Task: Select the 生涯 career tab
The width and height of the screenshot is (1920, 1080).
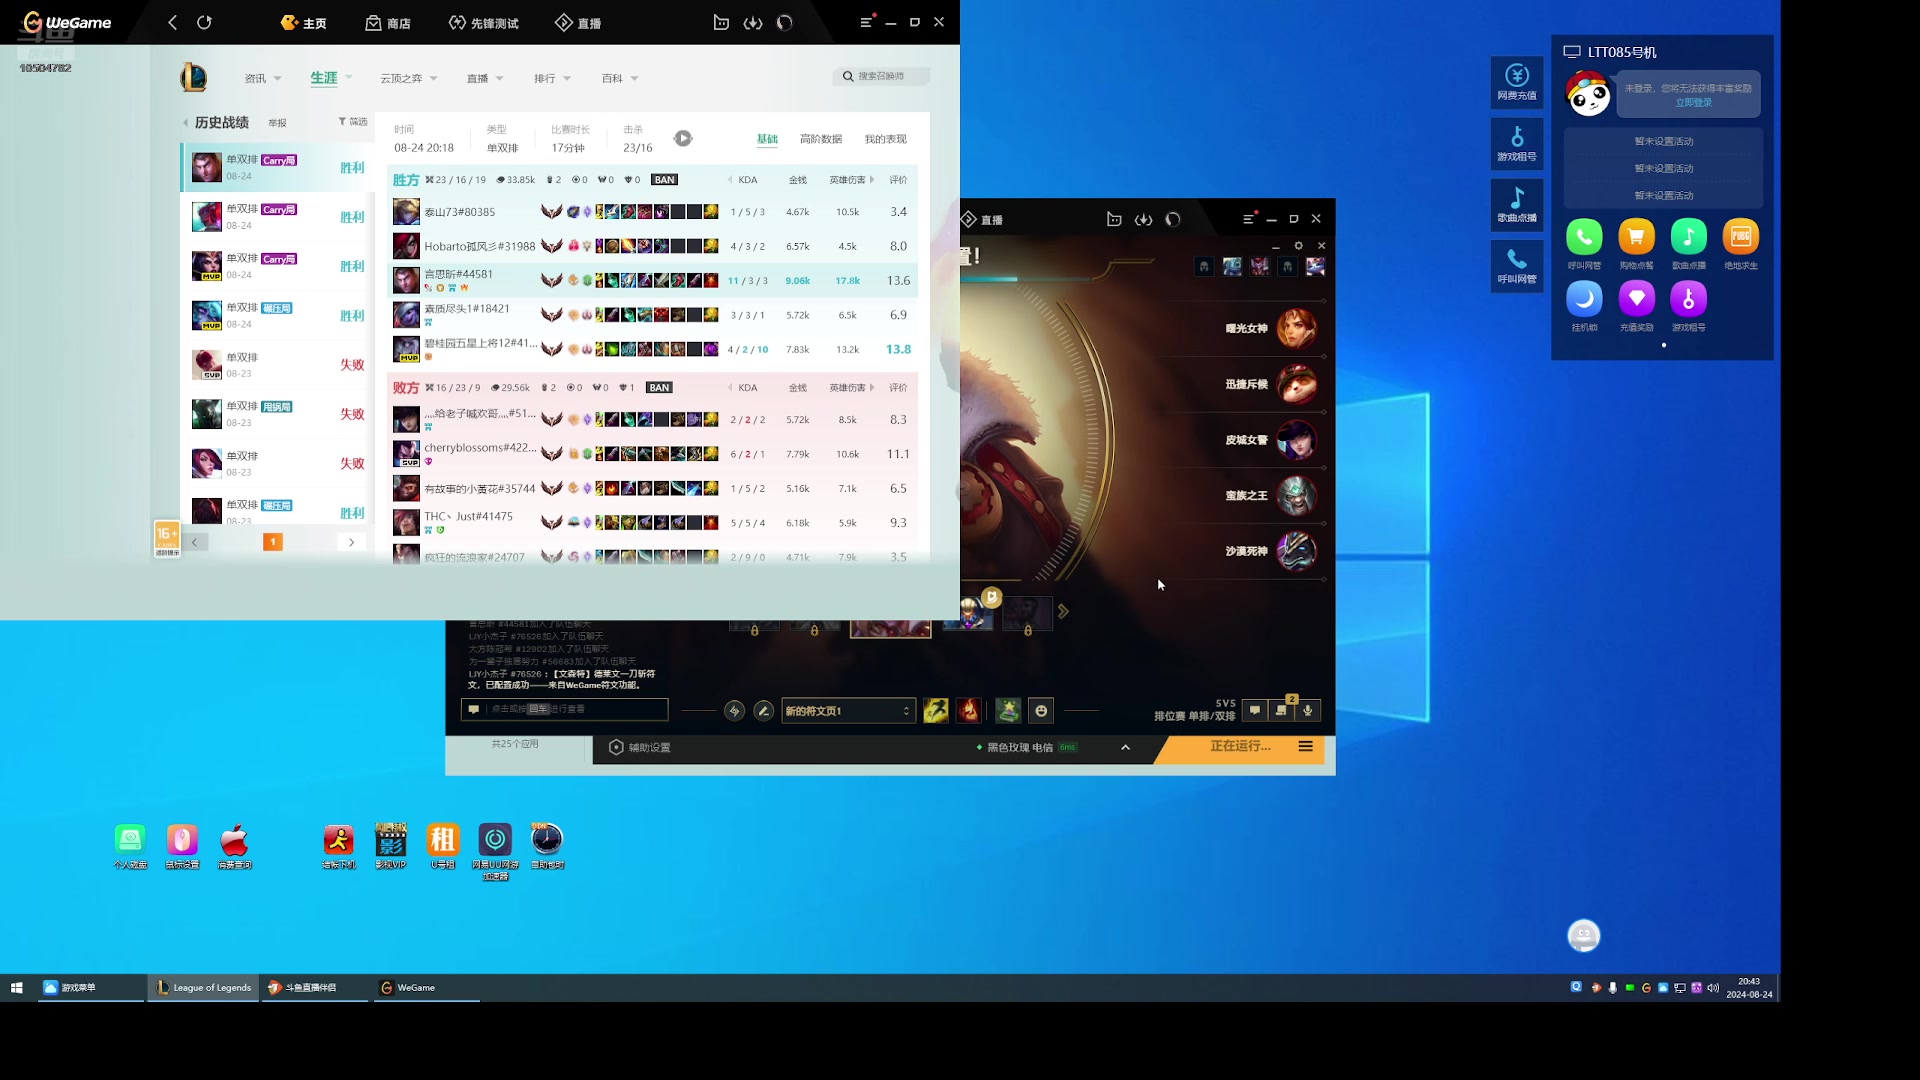Action: [323, 77]
